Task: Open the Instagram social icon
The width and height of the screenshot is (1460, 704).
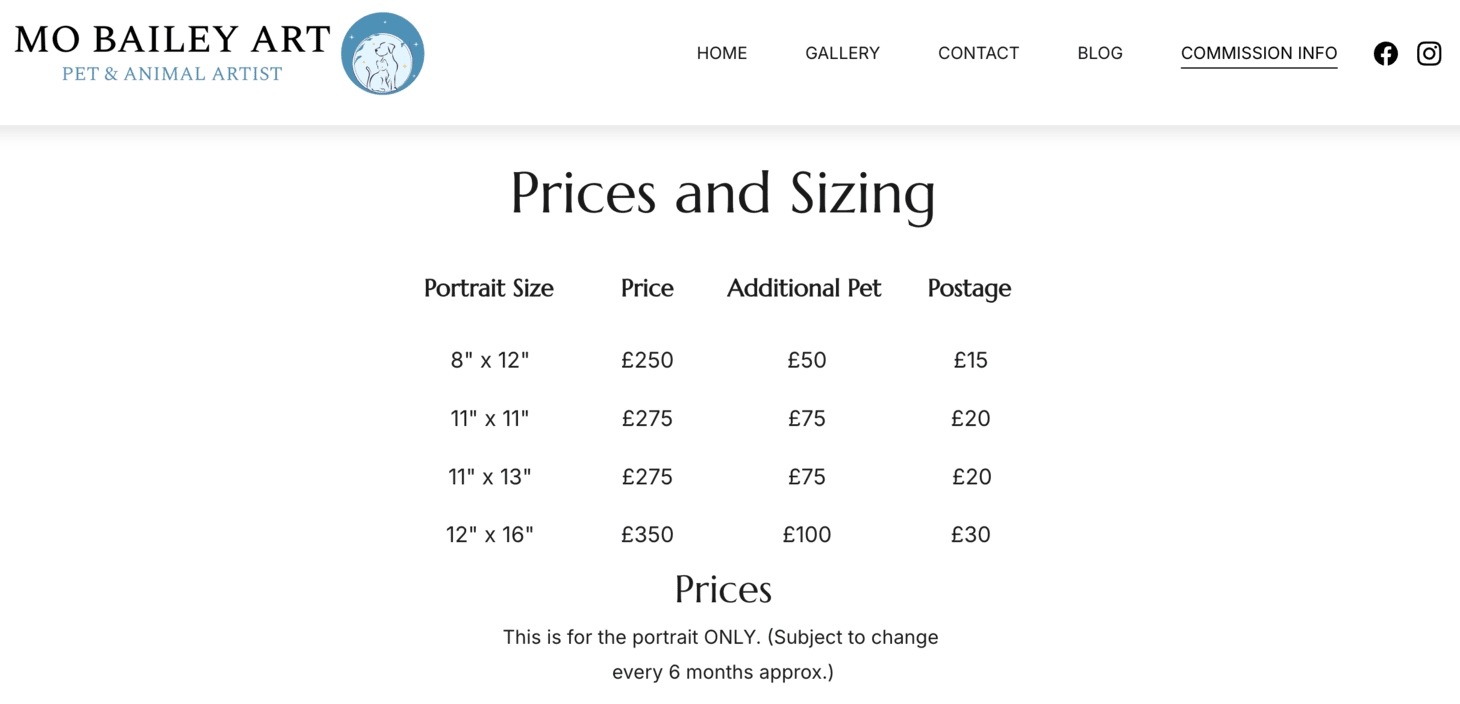Action: point(1429,54)
